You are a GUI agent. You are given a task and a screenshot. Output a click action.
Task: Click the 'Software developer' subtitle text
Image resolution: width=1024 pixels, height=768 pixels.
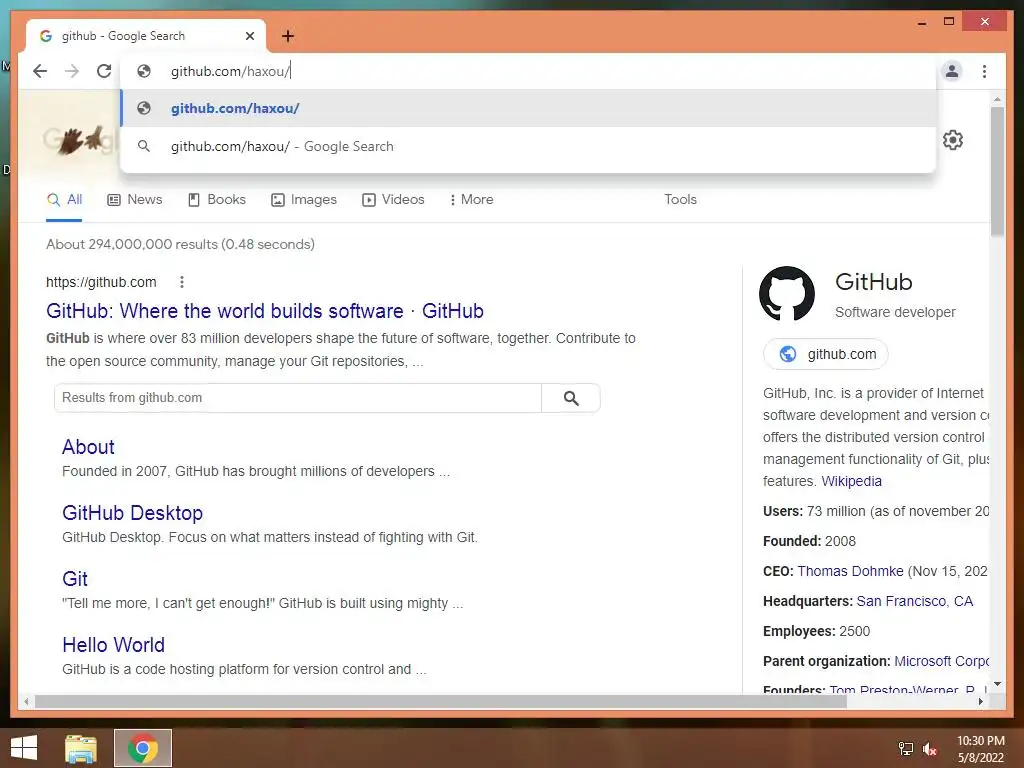pyautogui.click(x=895, y=312)
